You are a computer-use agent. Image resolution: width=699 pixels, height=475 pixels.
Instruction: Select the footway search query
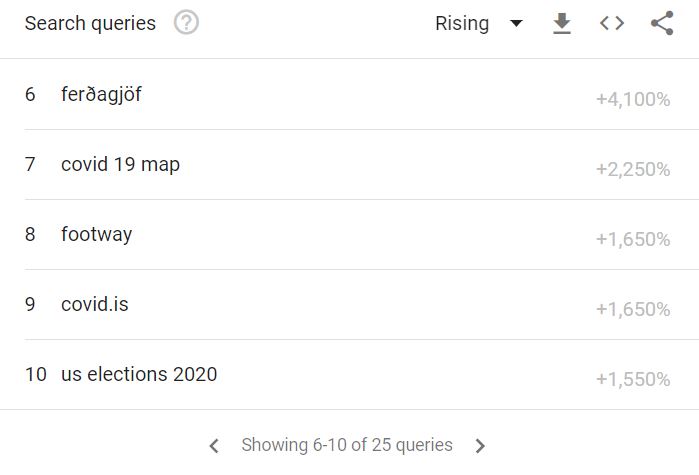click(96, 234)
